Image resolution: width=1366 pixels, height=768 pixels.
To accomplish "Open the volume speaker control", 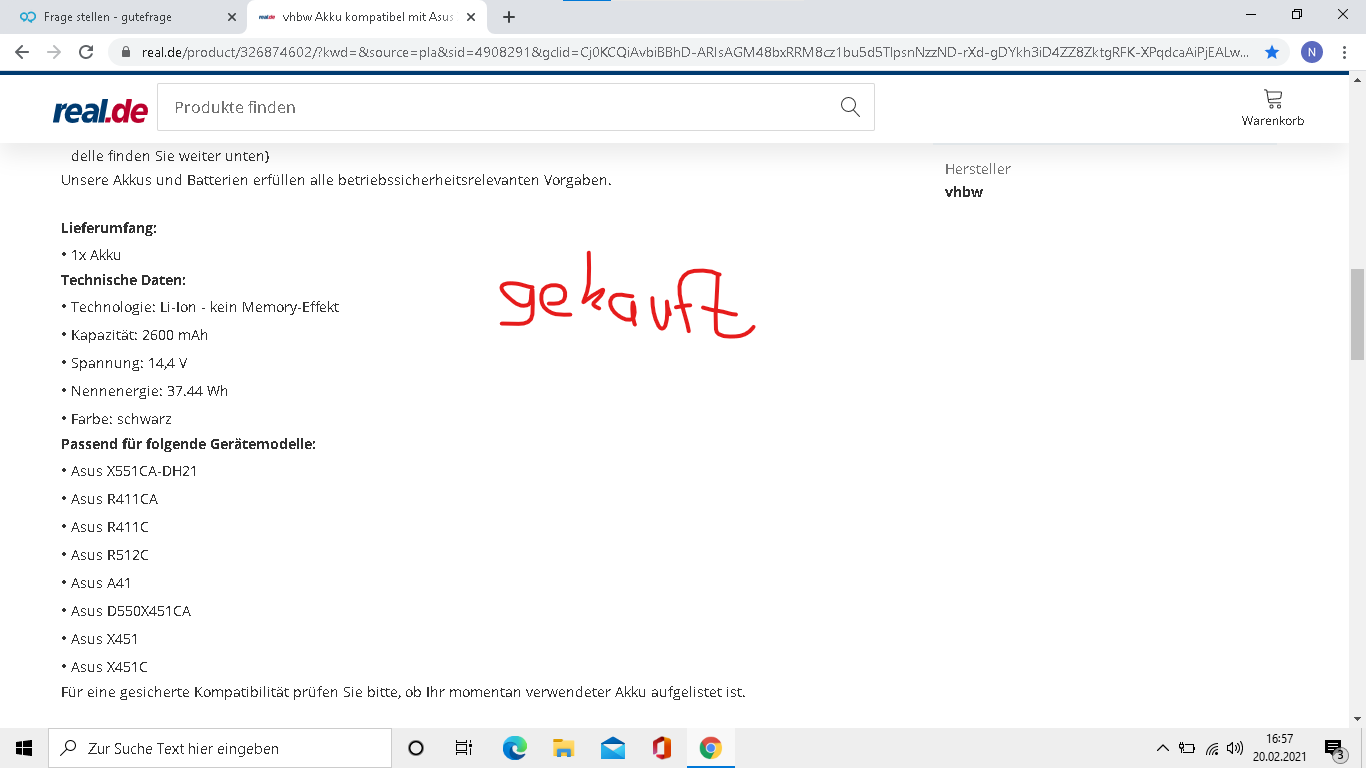I will (x=1235, y=748).
